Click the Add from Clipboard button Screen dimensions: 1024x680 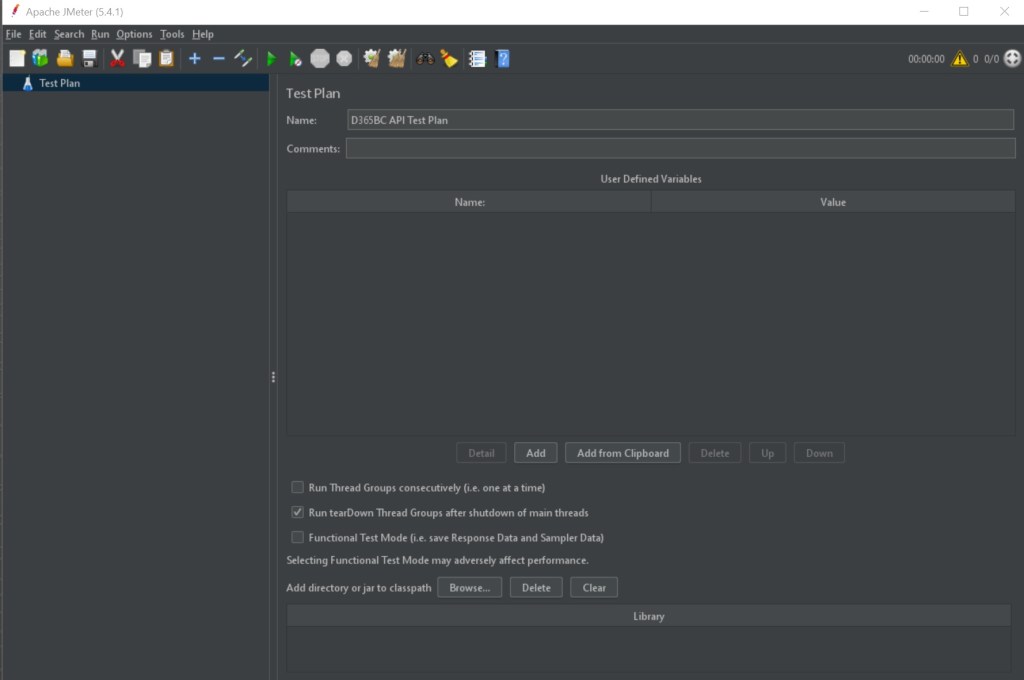(x=623, y=453)
